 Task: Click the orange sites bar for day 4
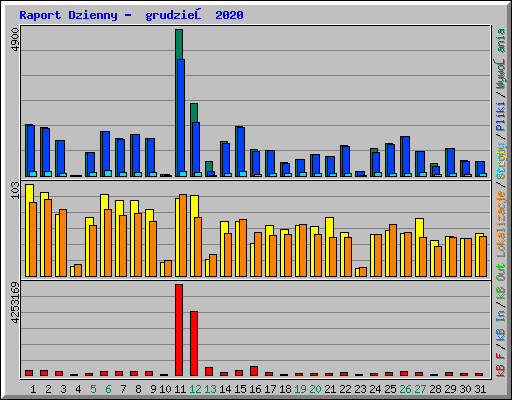click(x=78, y=270)
